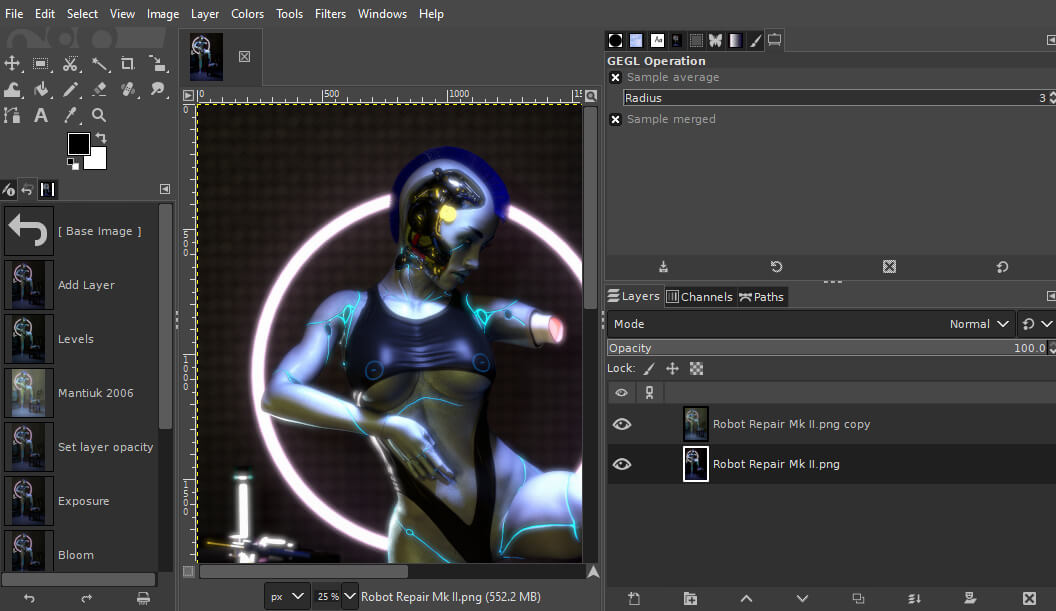Open layer Mode Normal dropdown
The height and width of the screenshot is (611, 1056).
811,324
